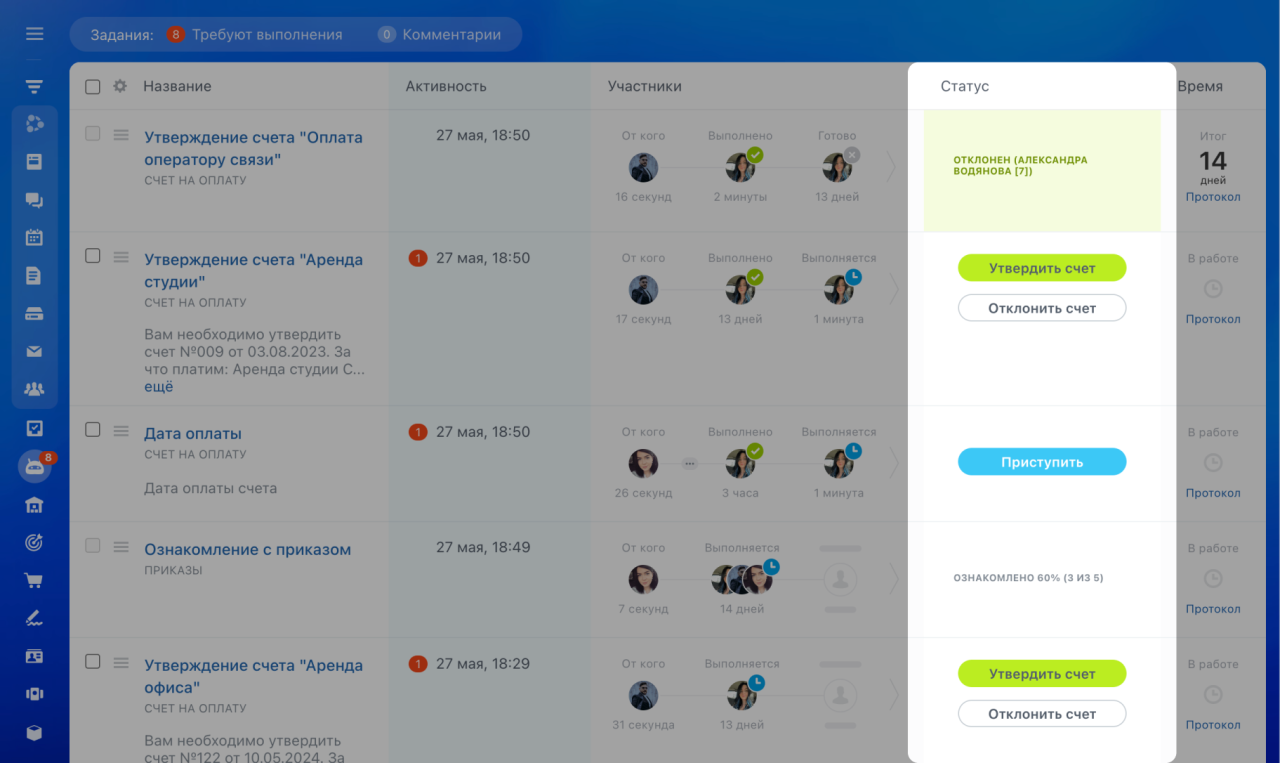The image size is (1280, 763).
Task: Open the shopping cart icon in sidebar
Action: point(34,580)
